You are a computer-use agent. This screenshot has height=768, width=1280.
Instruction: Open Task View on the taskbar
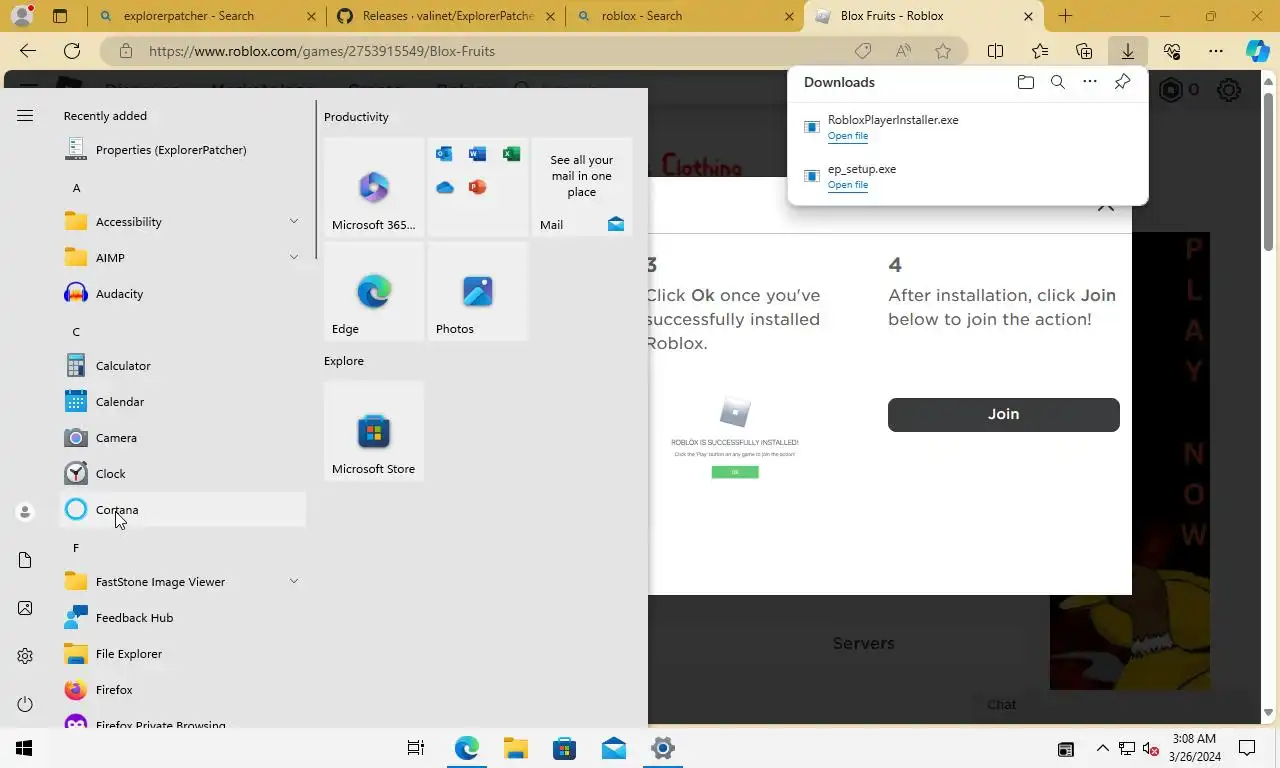pyautogui.click(x=416, y=748)
